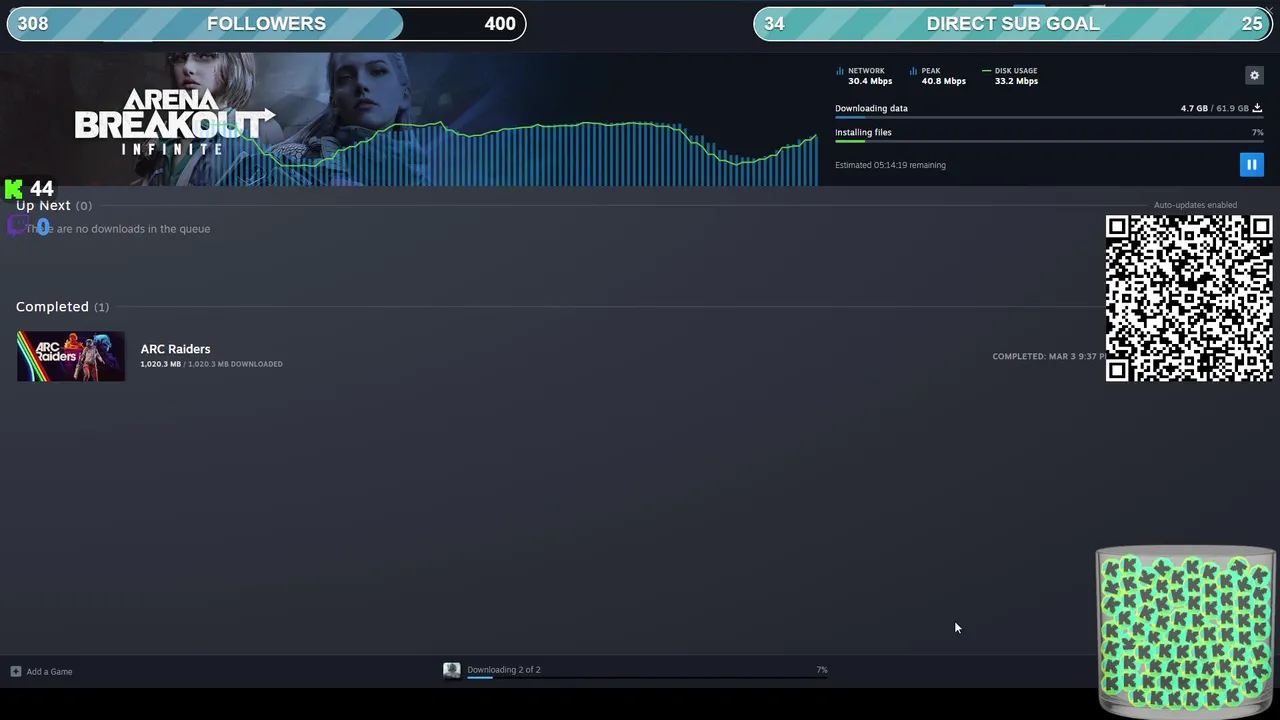
Task: Click the green disk usage line icon
Action: coord(986,71)
